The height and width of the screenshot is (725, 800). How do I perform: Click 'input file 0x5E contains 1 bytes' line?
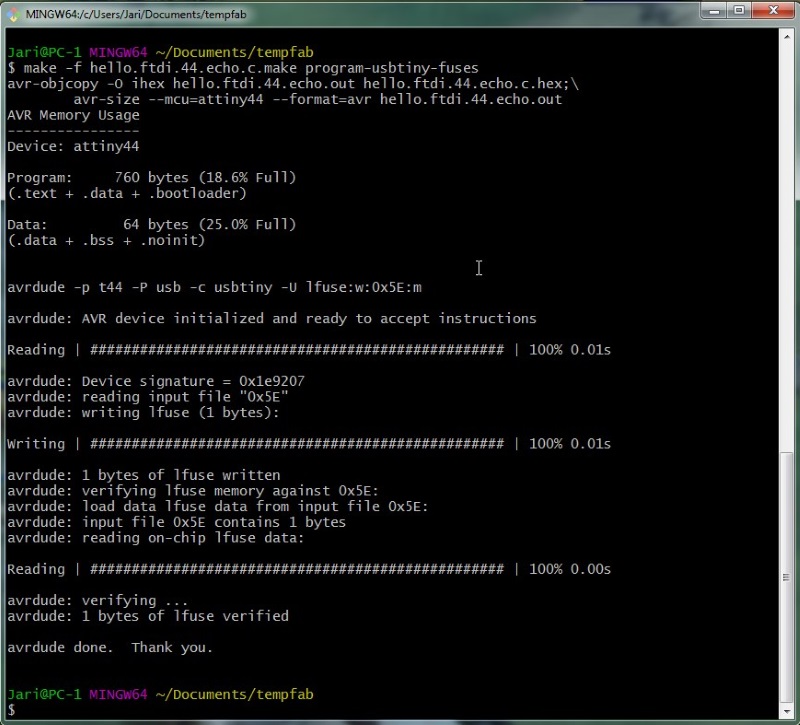(177, 522)
